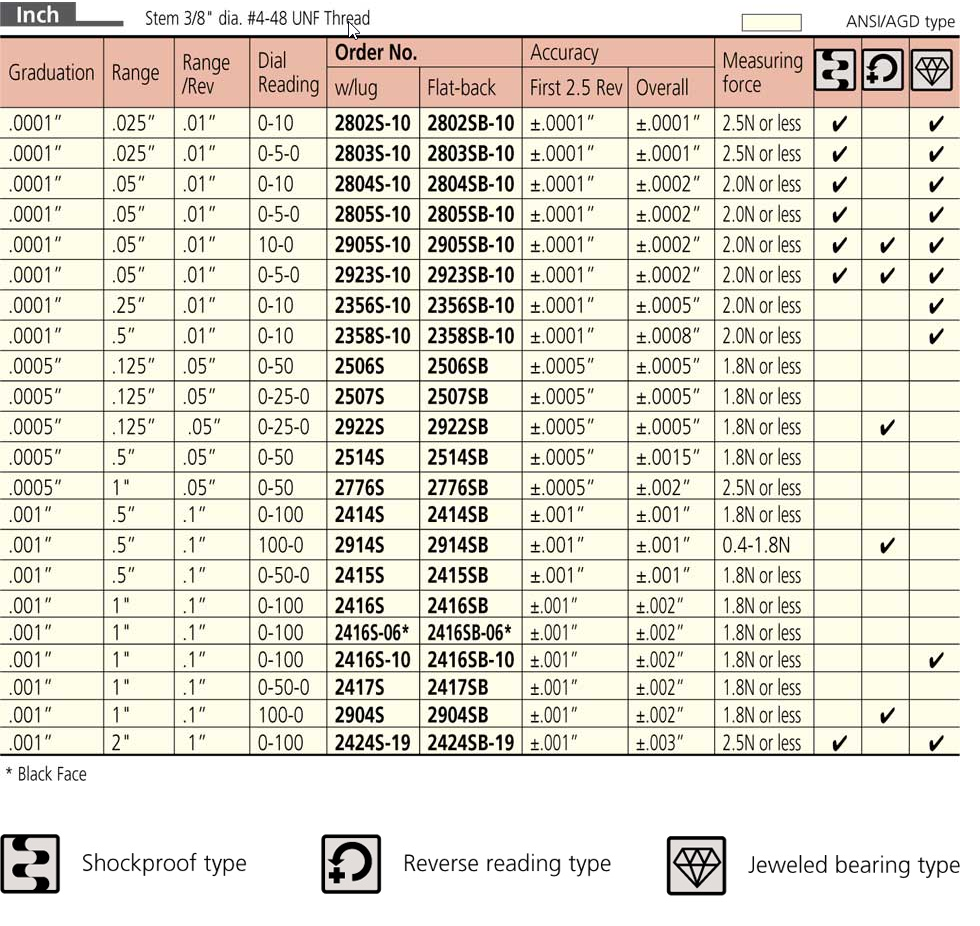Screen dimensions: 980x926
Task: Click the ±.0015" overall accuracy cell
Action: (x=668, y=458)
